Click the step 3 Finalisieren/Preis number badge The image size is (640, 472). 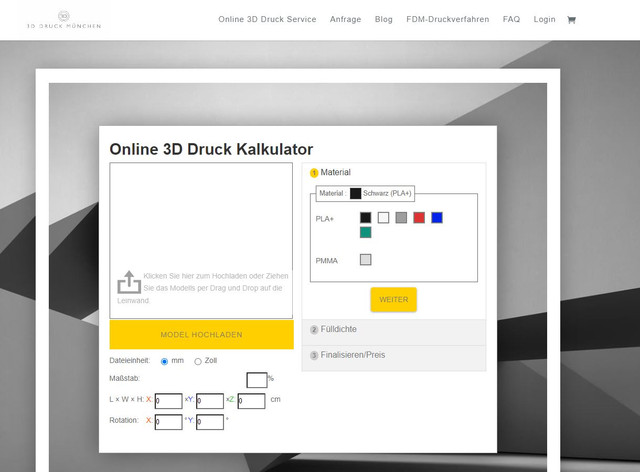314,355
